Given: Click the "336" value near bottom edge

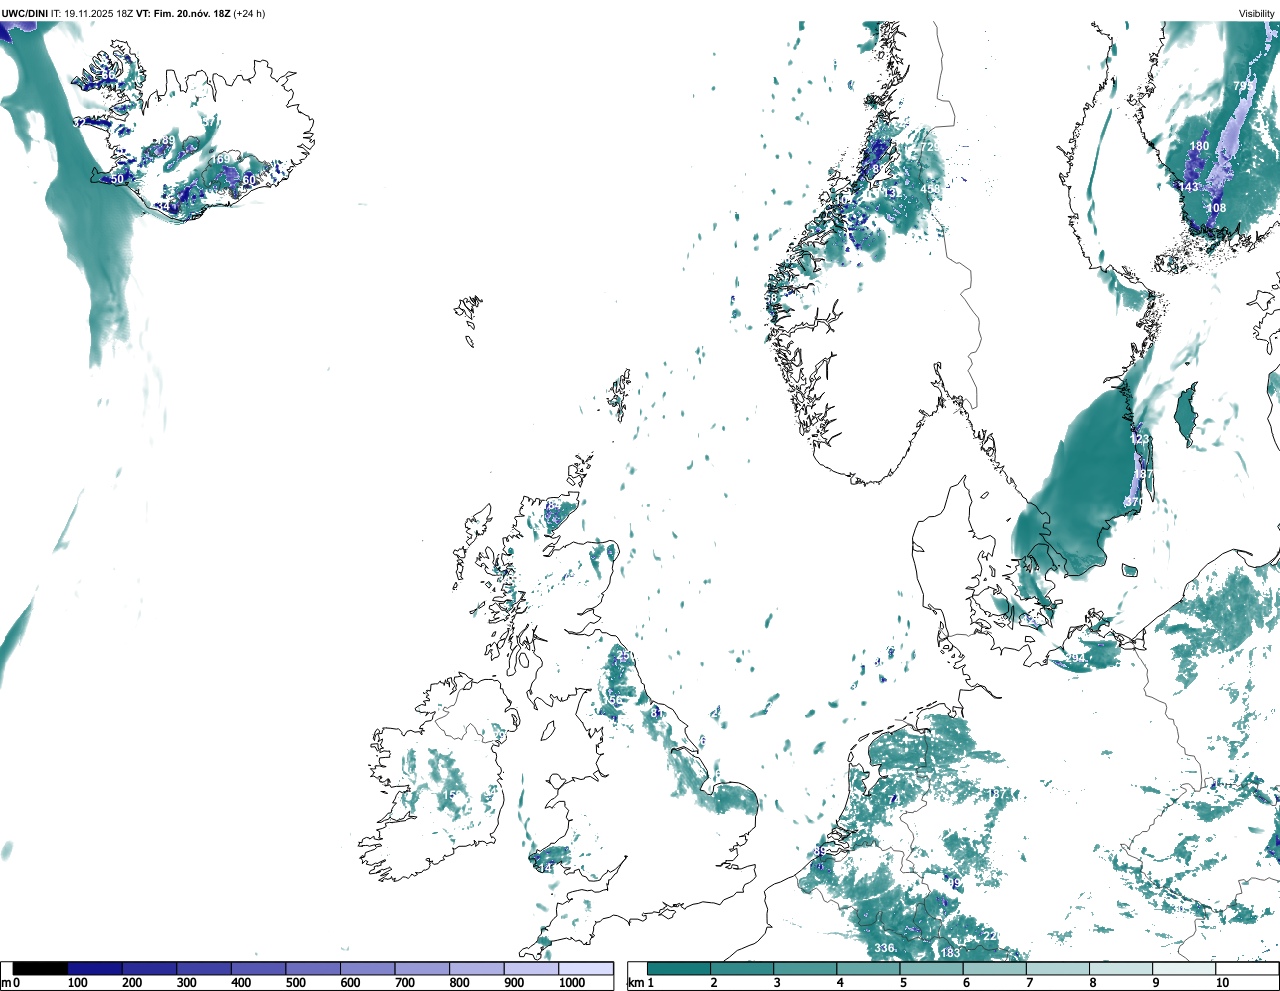Looking at the screenshot, I should pos(884,948).
